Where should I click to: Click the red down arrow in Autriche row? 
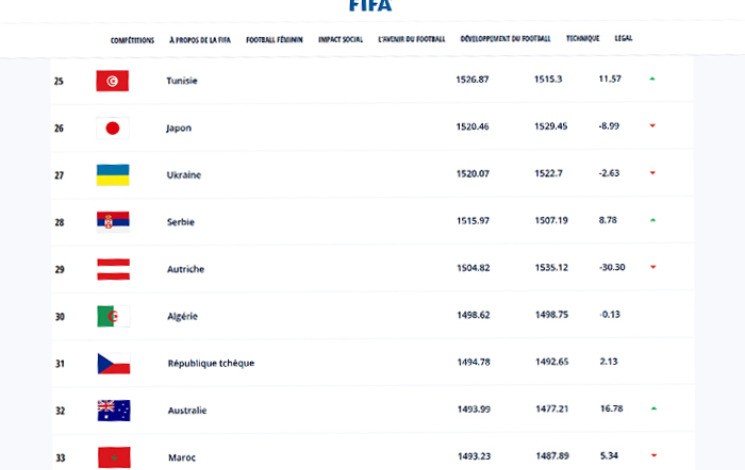(652, 267)
